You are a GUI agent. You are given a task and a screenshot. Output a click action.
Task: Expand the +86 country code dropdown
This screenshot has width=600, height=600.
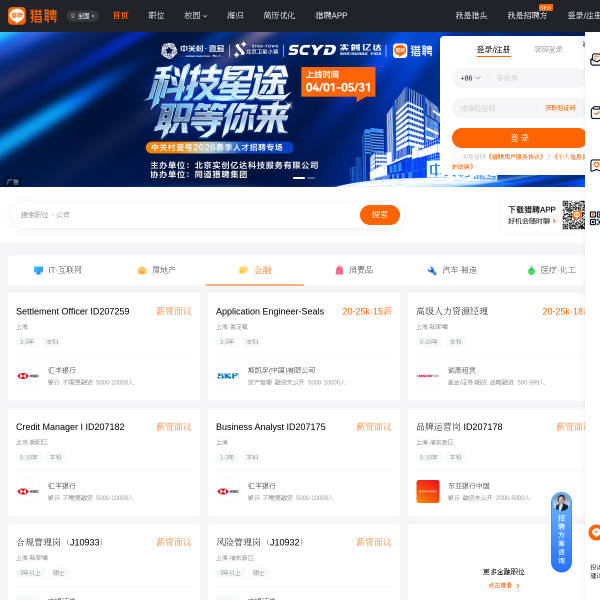coord(470,78)
